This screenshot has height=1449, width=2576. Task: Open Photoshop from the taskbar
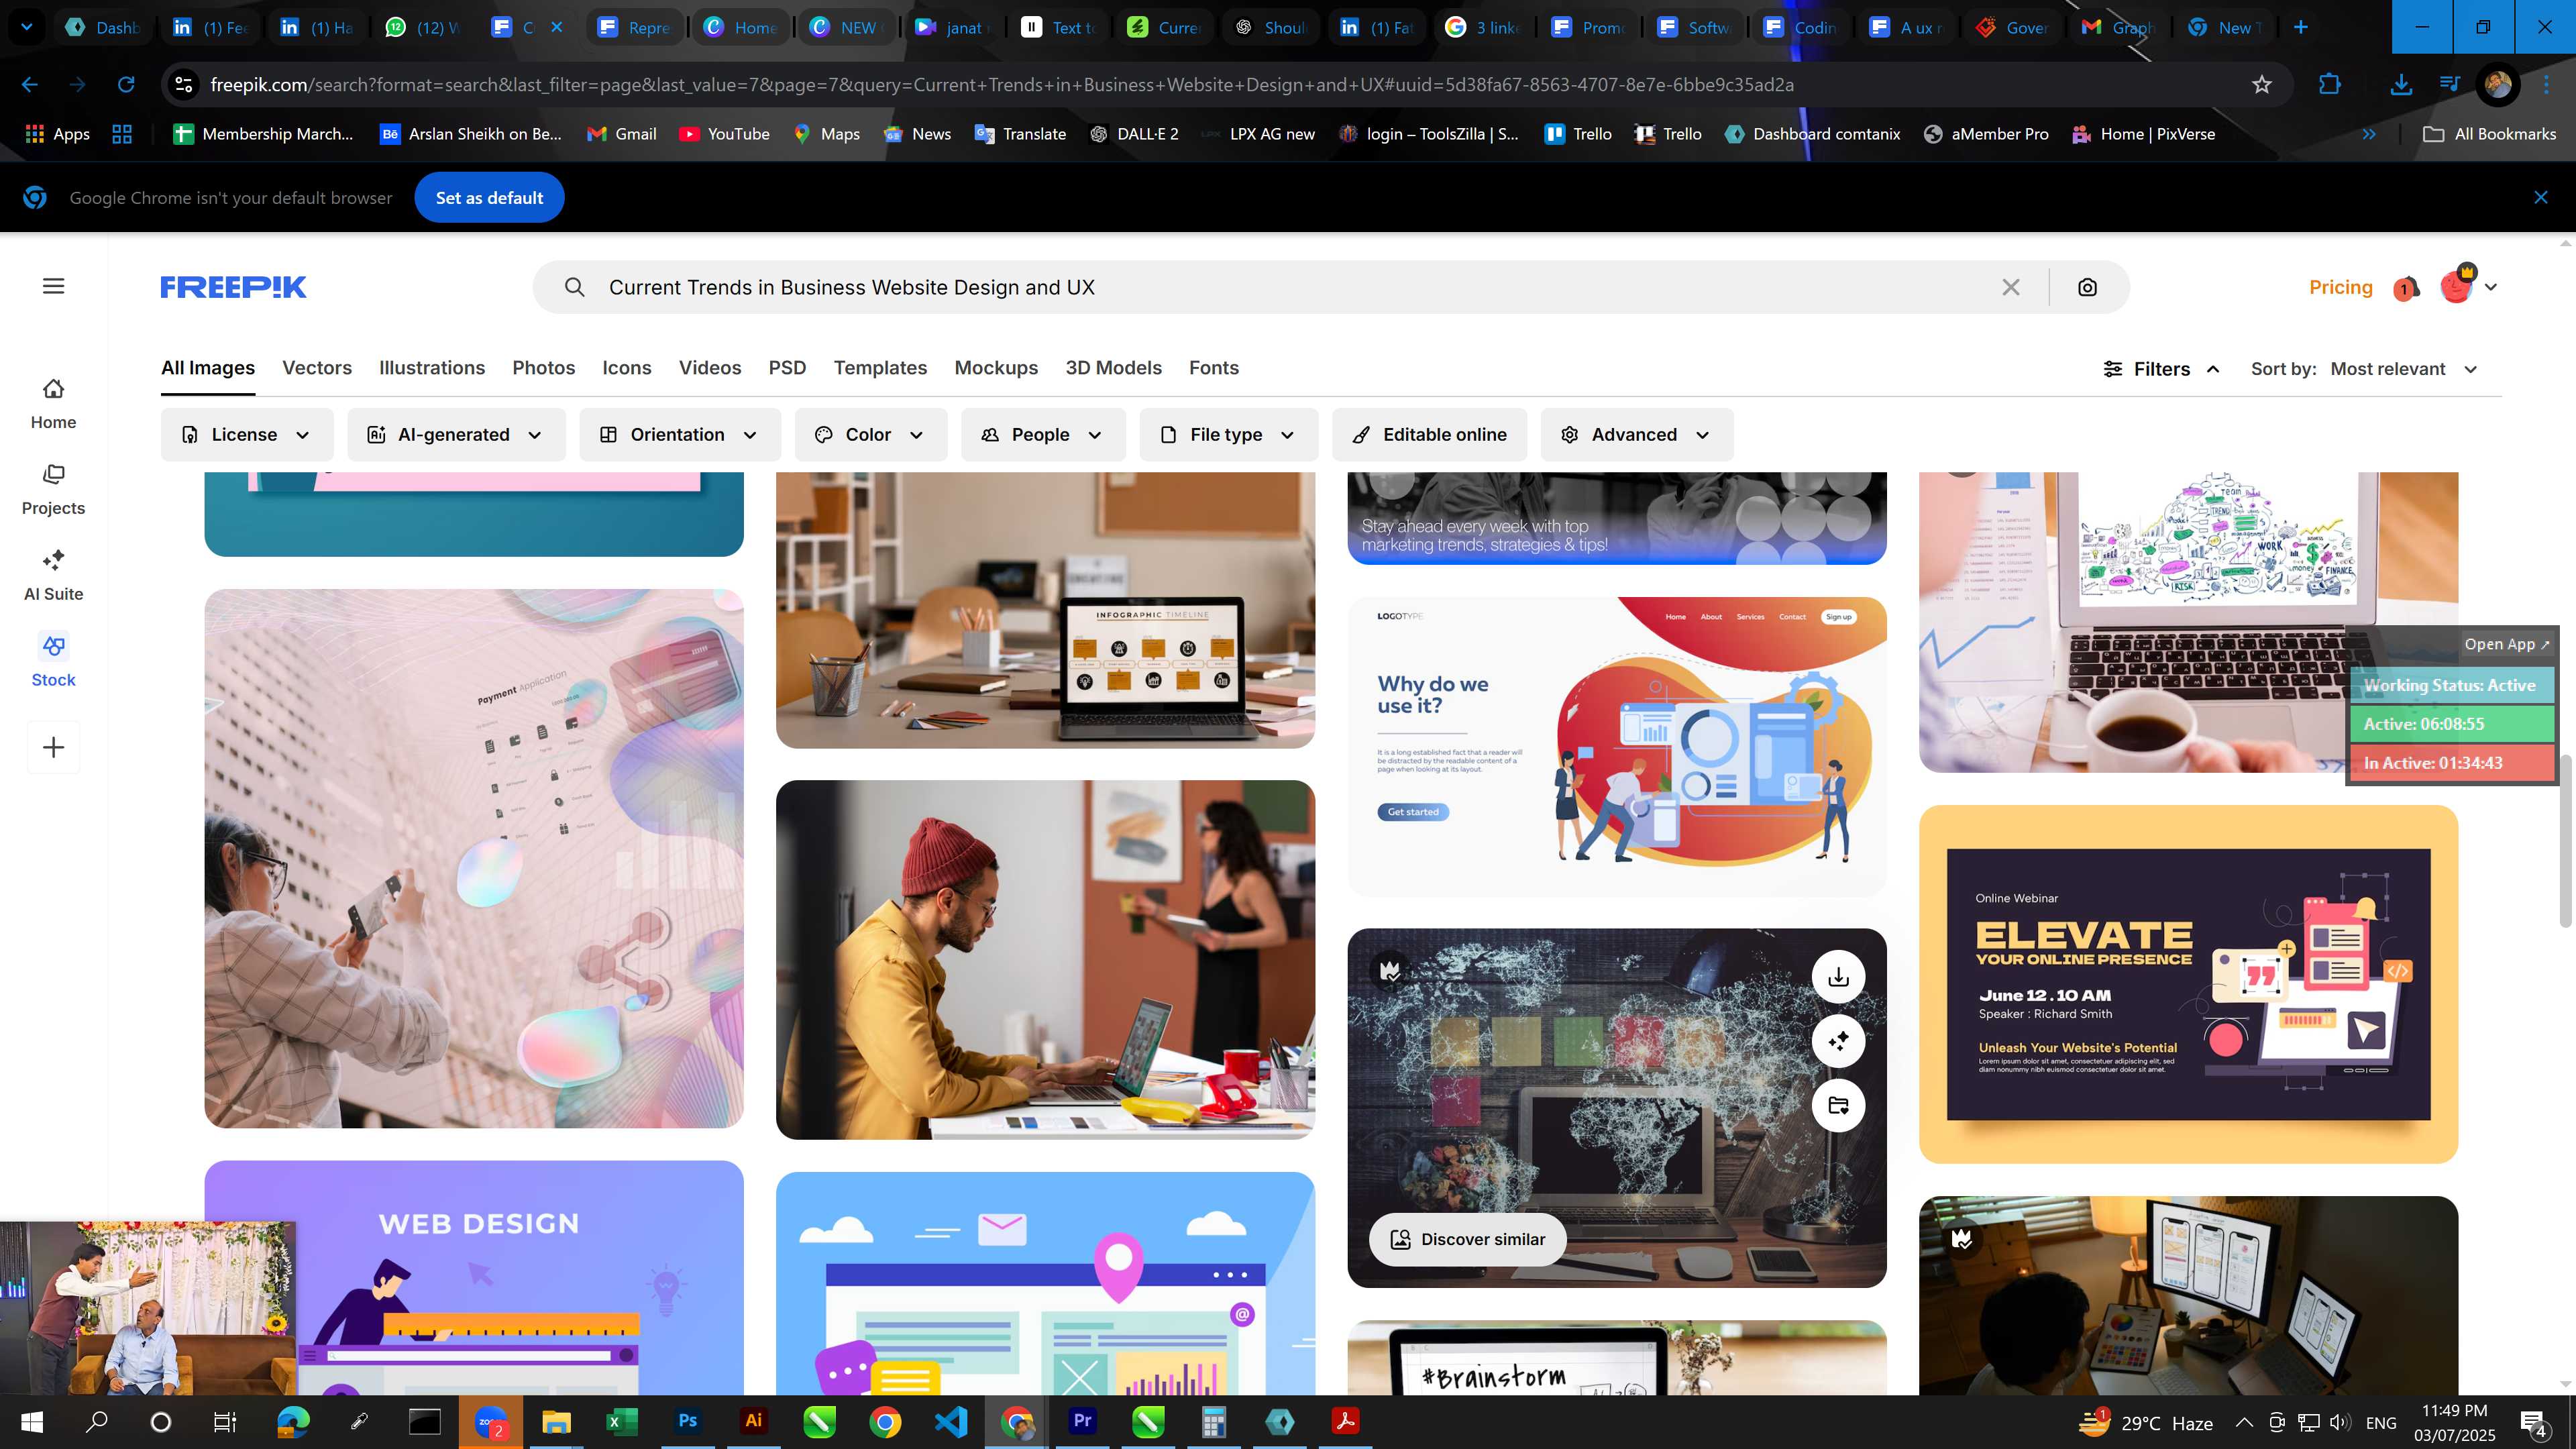(688, 1421)
